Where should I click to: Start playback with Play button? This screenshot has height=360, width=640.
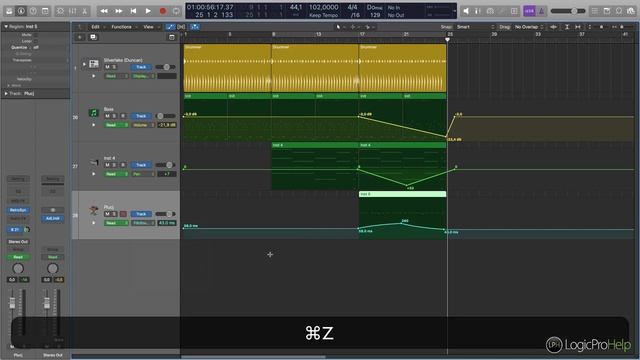tap(148, 11)
